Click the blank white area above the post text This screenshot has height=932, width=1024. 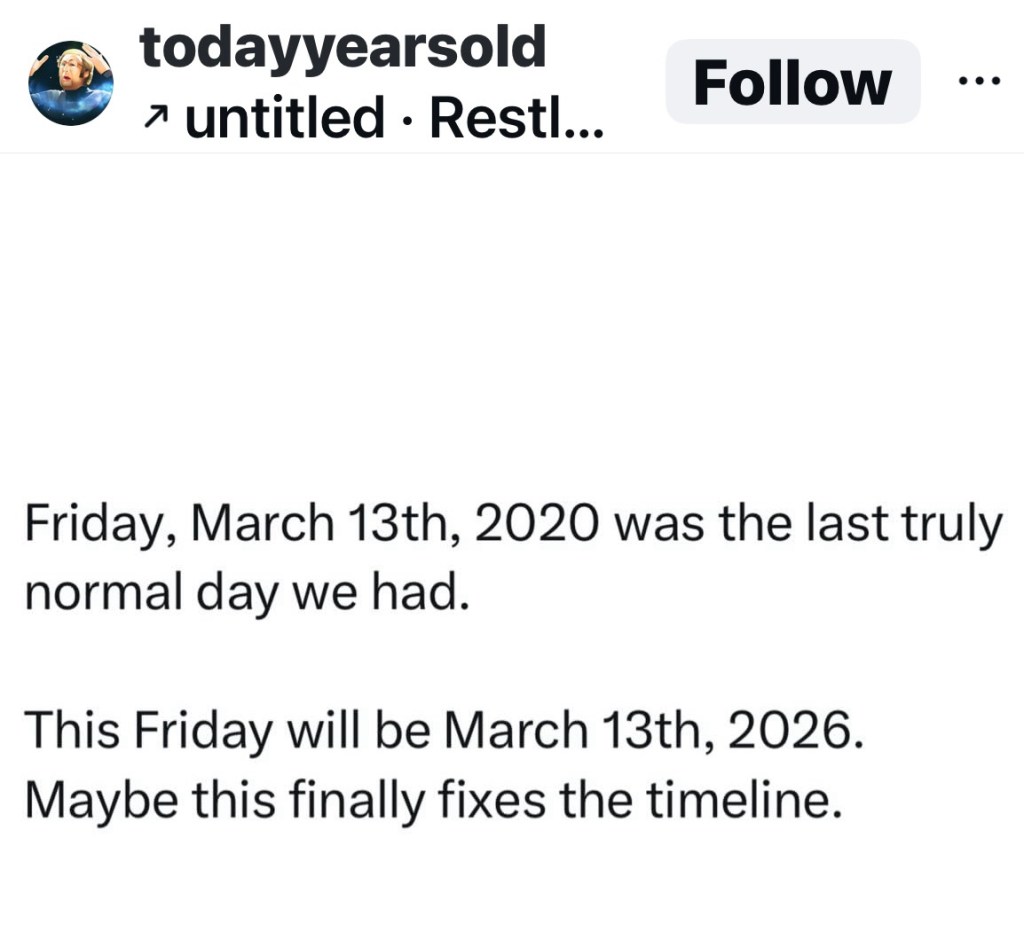click(x=512, y=320)
